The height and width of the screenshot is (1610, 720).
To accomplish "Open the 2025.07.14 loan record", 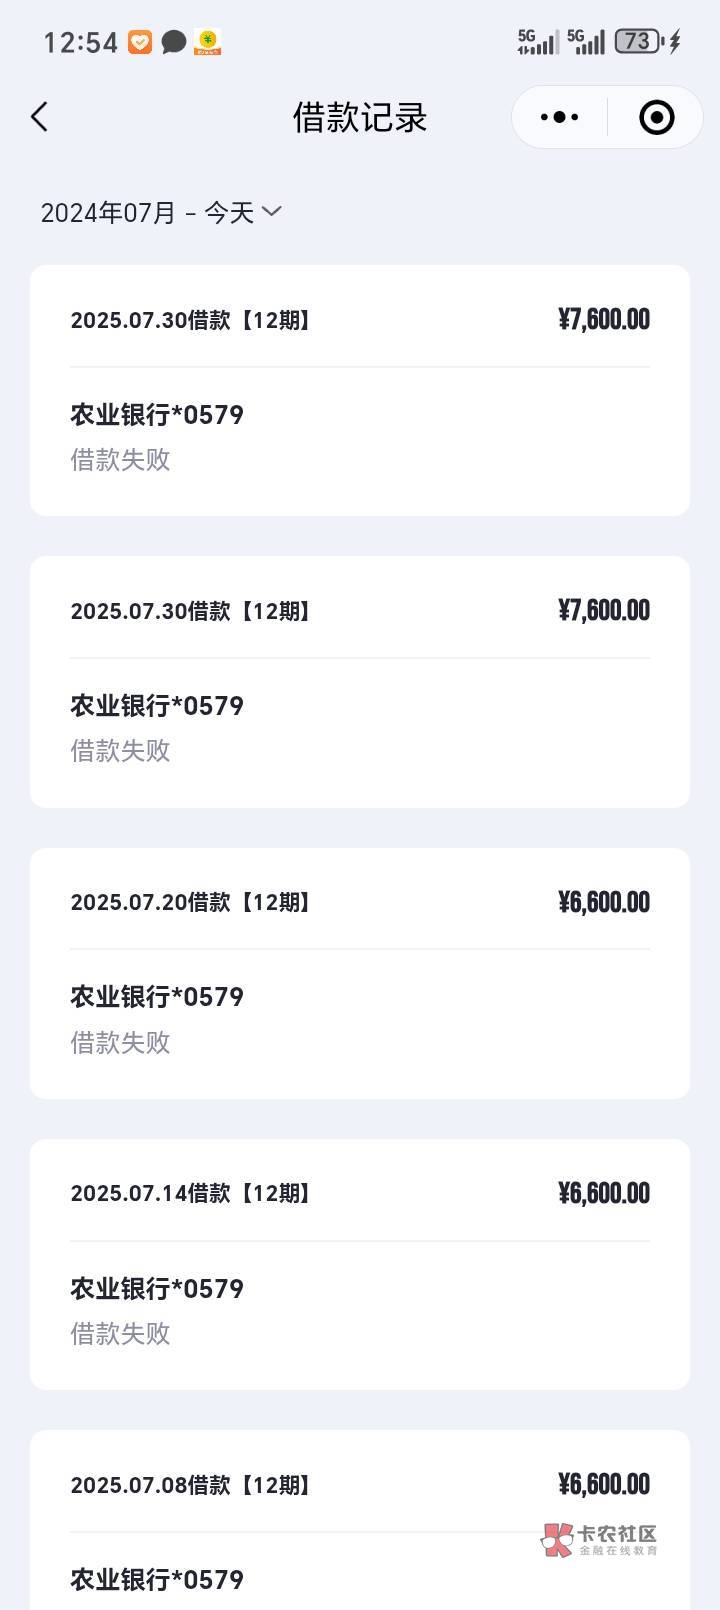I will [x=360, y=1264].
